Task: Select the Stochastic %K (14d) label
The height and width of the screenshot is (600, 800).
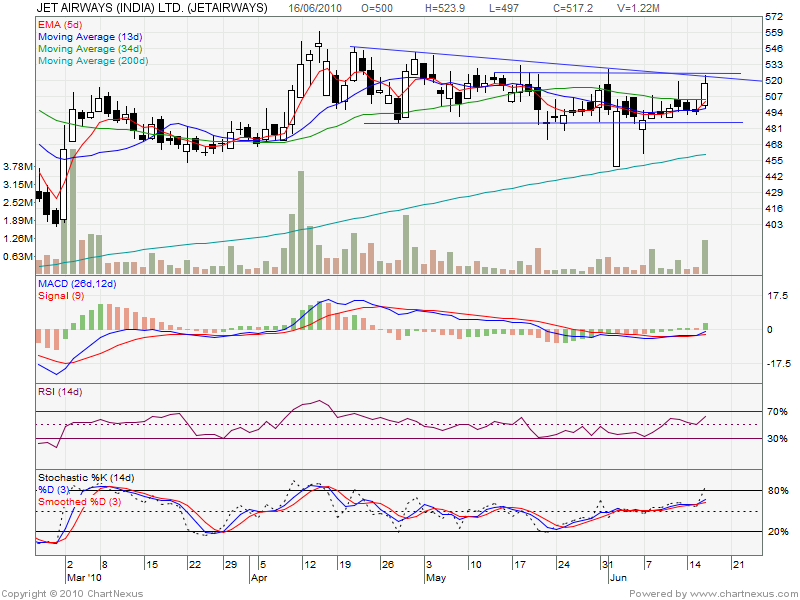Action: point(85,477)
